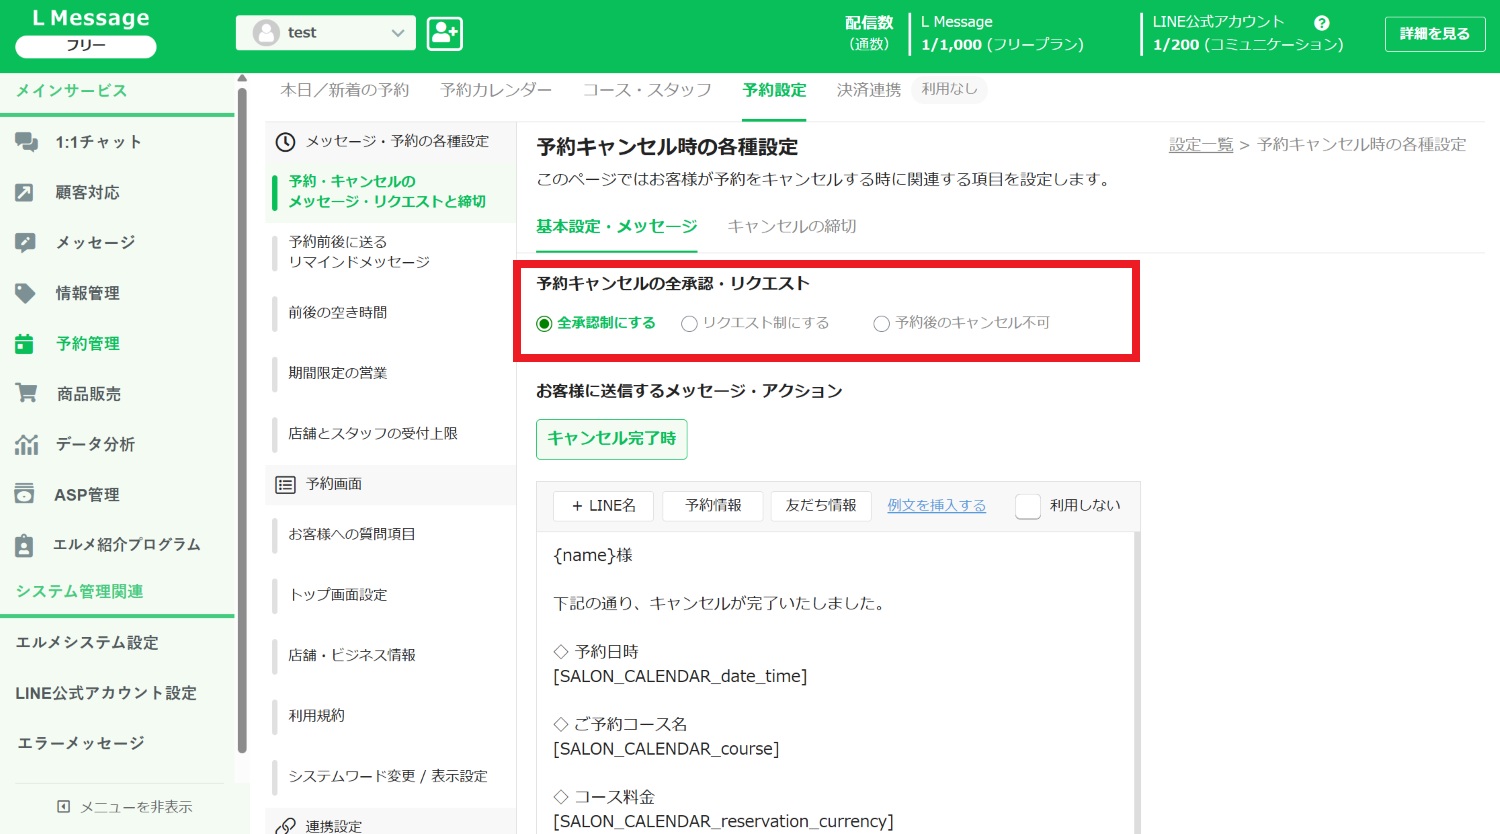Click the 1:1チャット chat bubble icon
This screenshot has width=1500, height=834.
tap(26, 142)
